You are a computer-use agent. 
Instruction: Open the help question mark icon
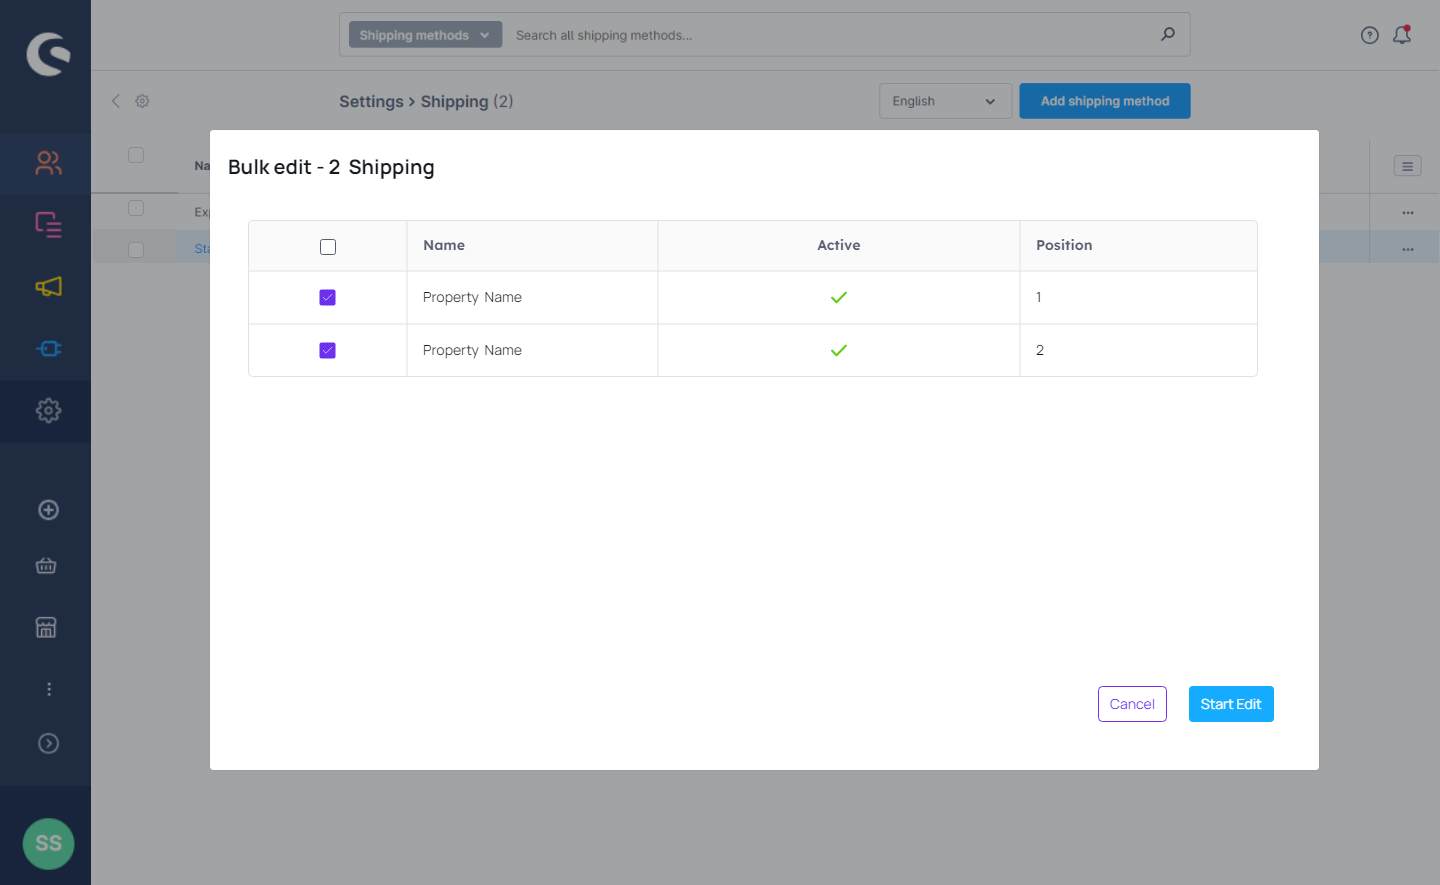click(x=1370, y=35)
